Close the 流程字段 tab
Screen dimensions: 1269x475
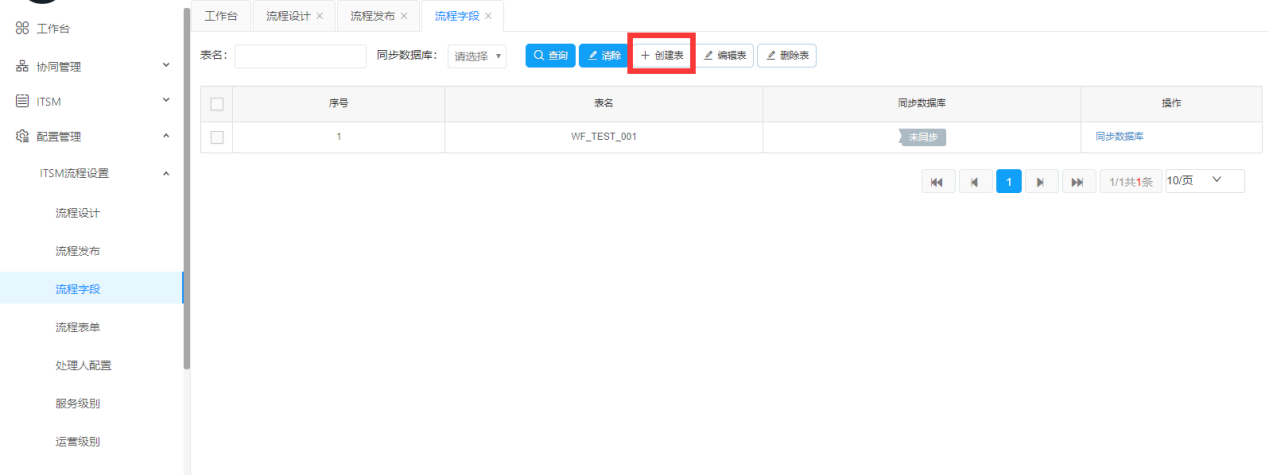tap(488, 17)
